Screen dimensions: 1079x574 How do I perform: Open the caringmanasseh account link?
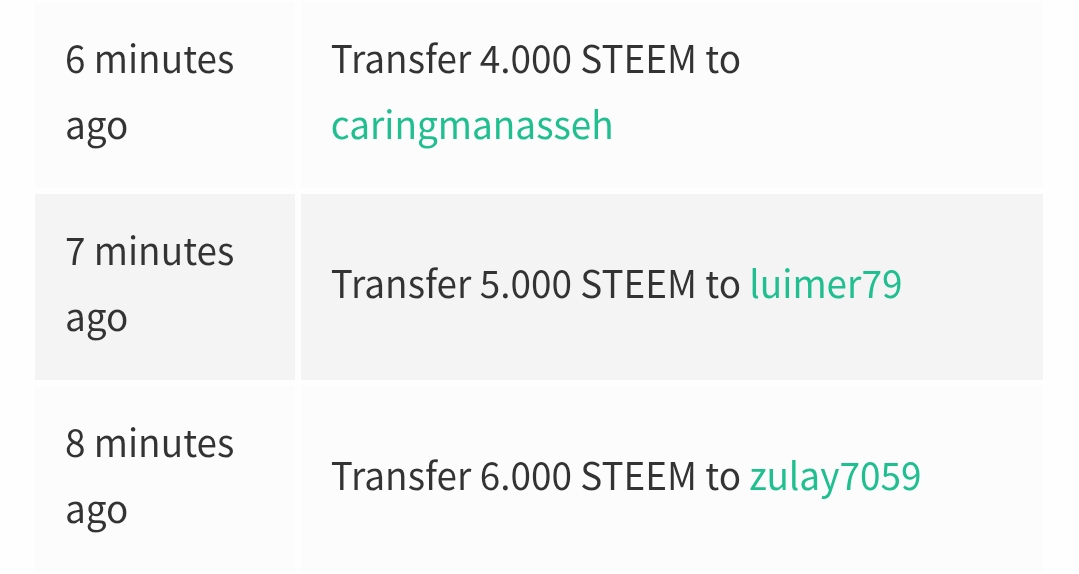(472, 127)
